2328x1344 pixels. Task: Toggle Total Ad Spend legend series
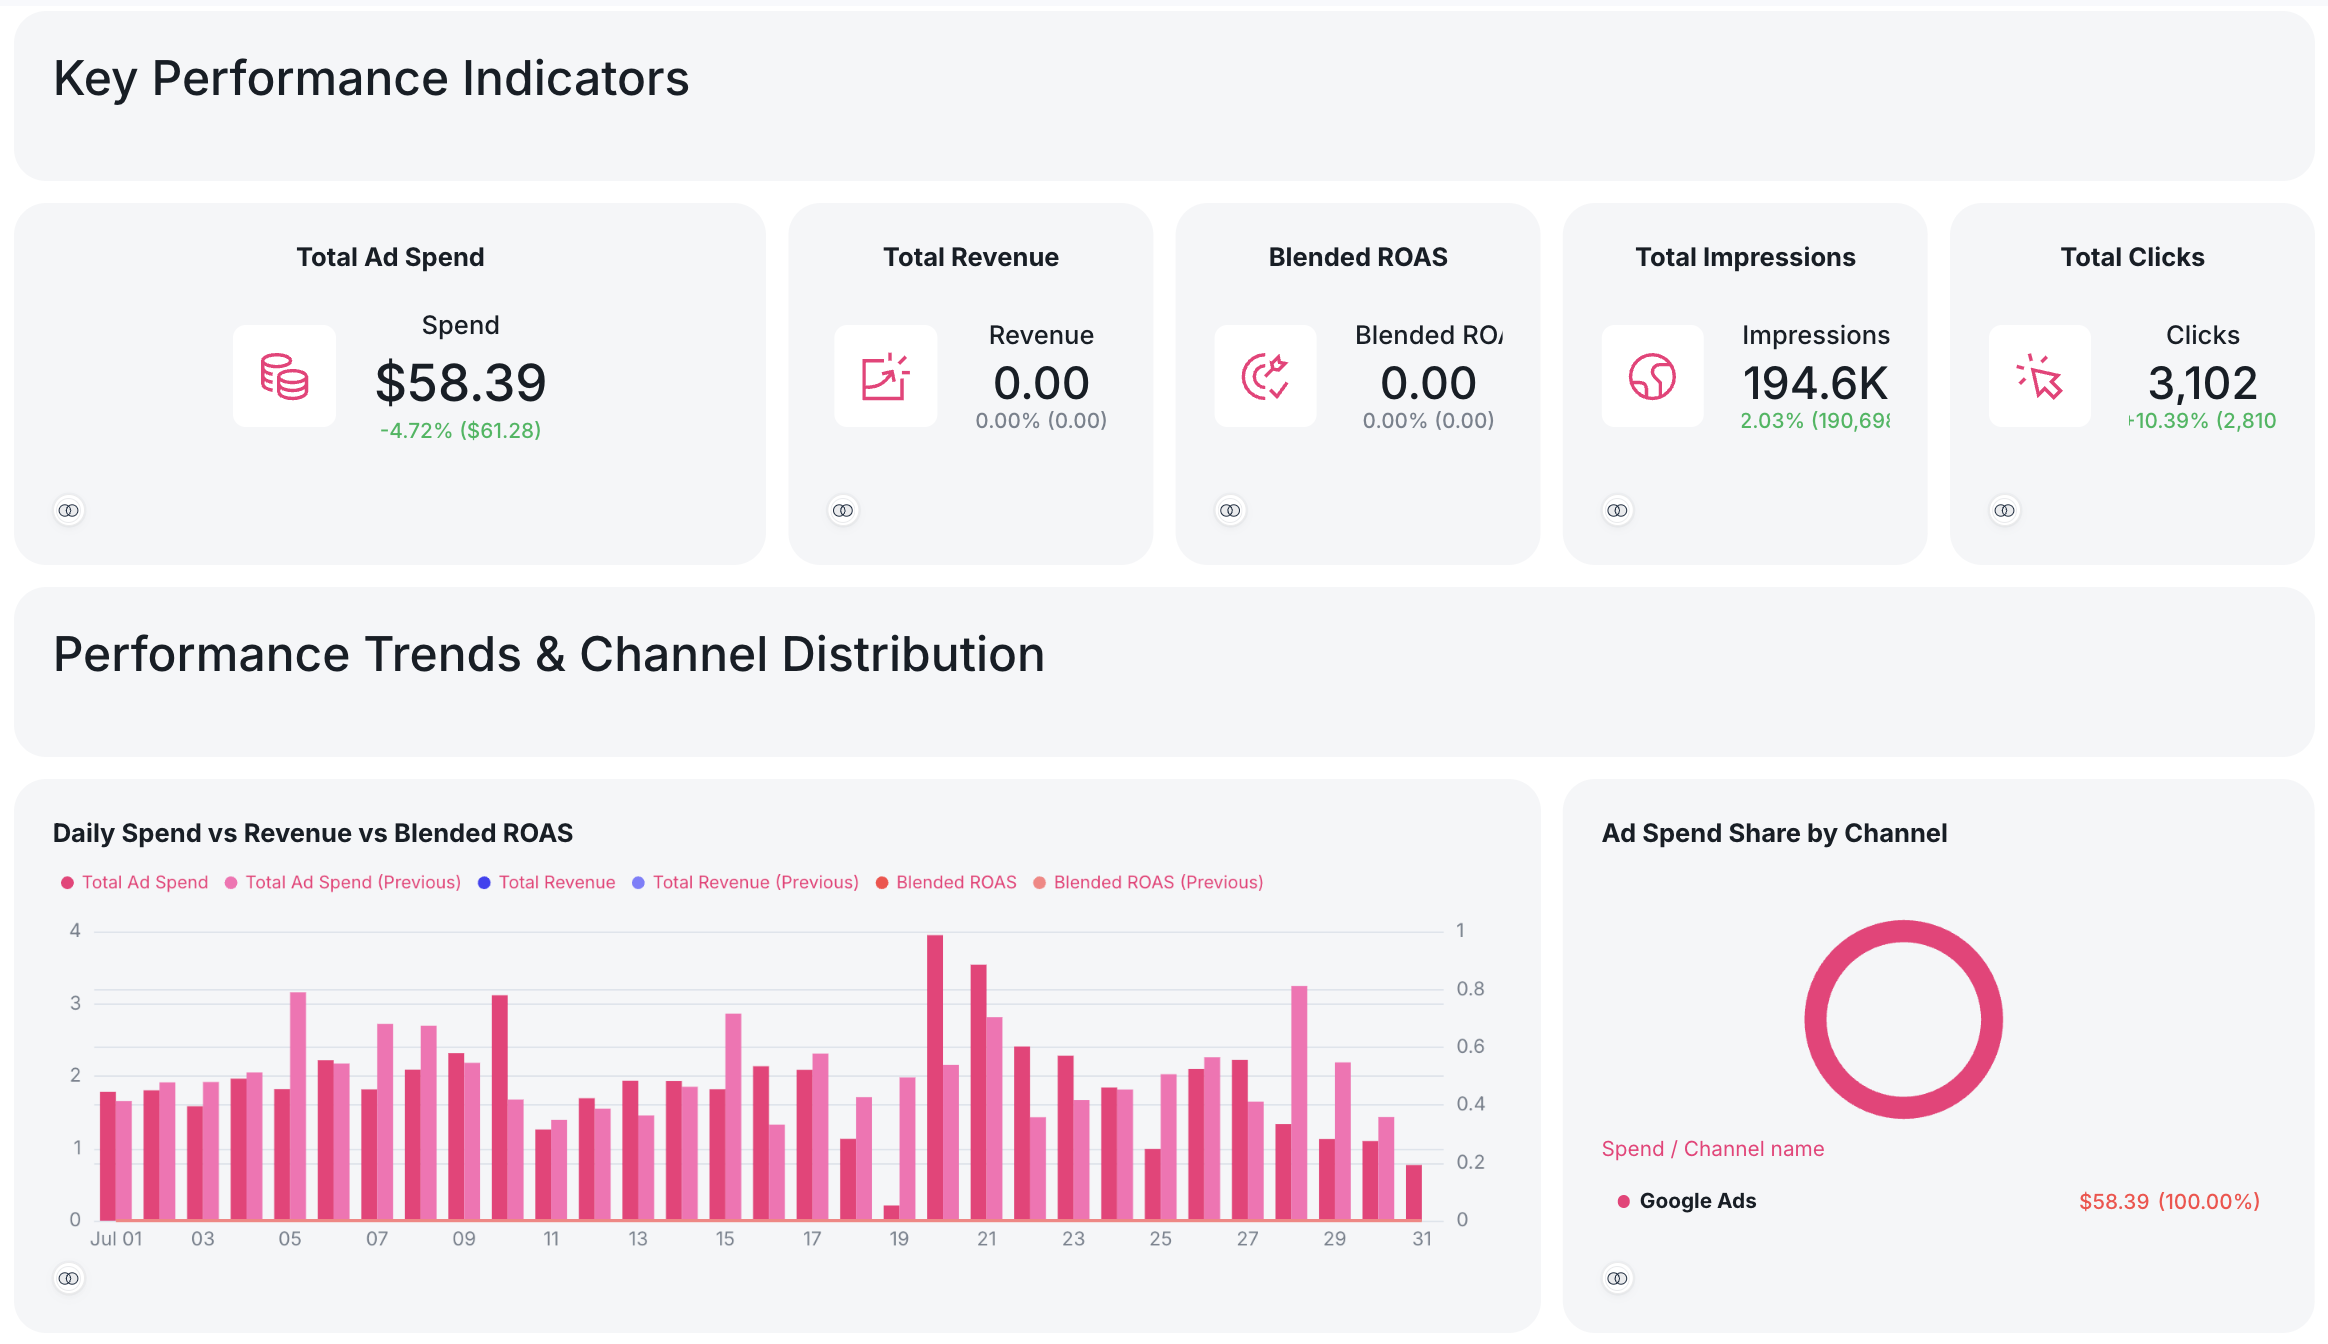click(135, 883)
